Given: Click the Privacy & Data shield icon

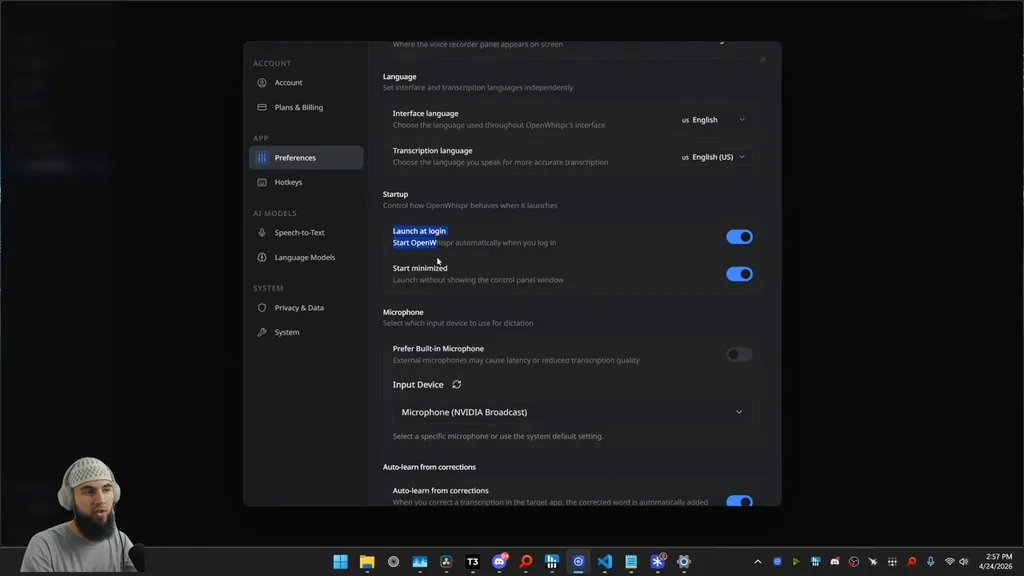Looking at the screenshot, I should [x=262, y=308].
